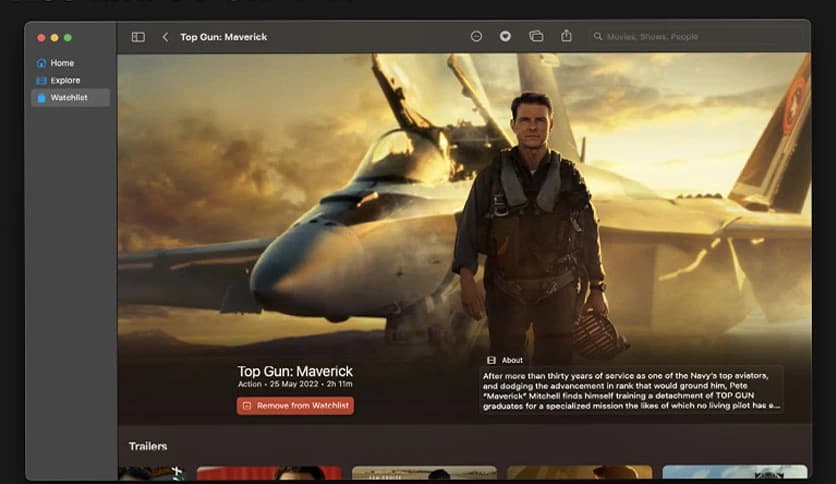Click the circled minus icon in toolbar
The image size is (836, 484).
[x=476, y=36]
